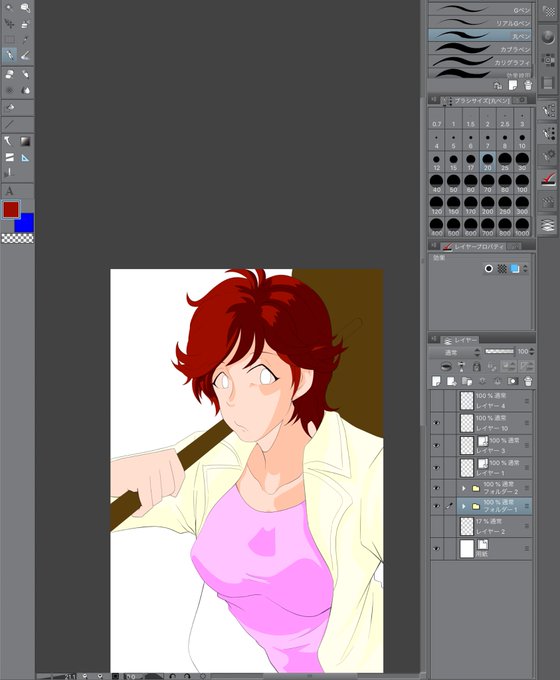Viewport: 560px width, 680px height.
Task: Select the Ruler triangle tool
Action: [25, 157]
